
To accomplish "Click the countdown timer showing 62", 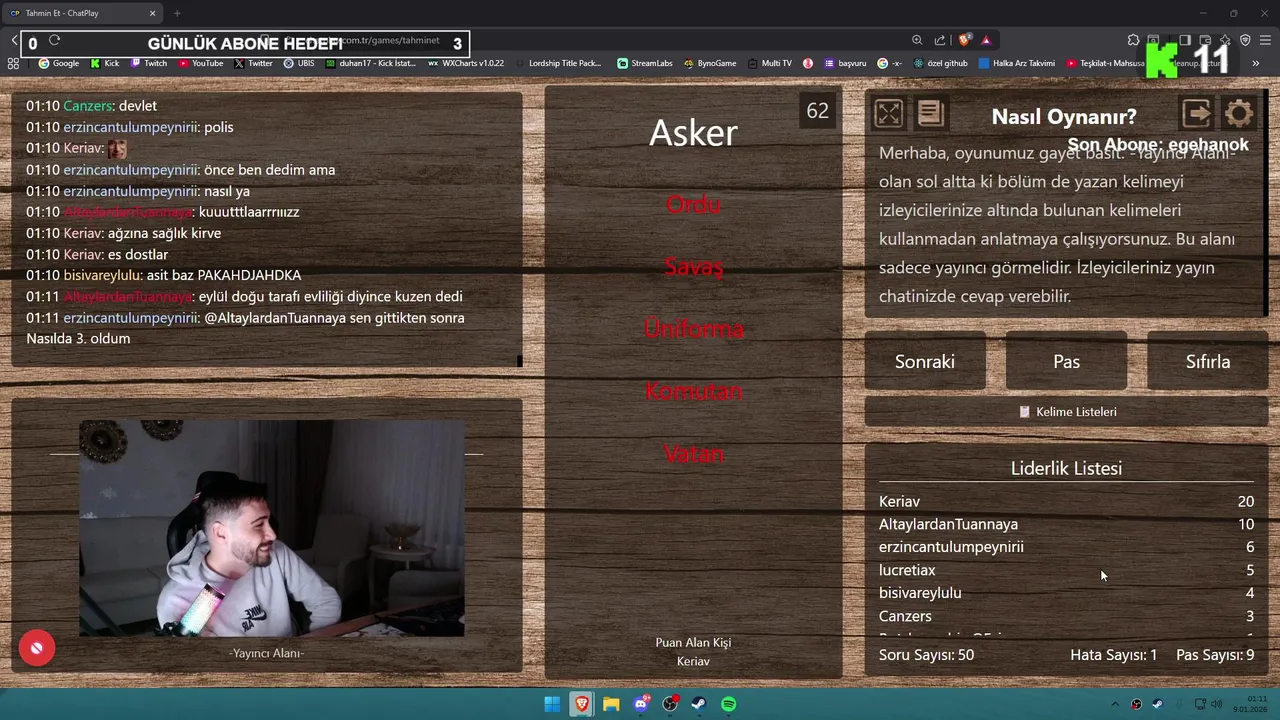I will 817,111.
